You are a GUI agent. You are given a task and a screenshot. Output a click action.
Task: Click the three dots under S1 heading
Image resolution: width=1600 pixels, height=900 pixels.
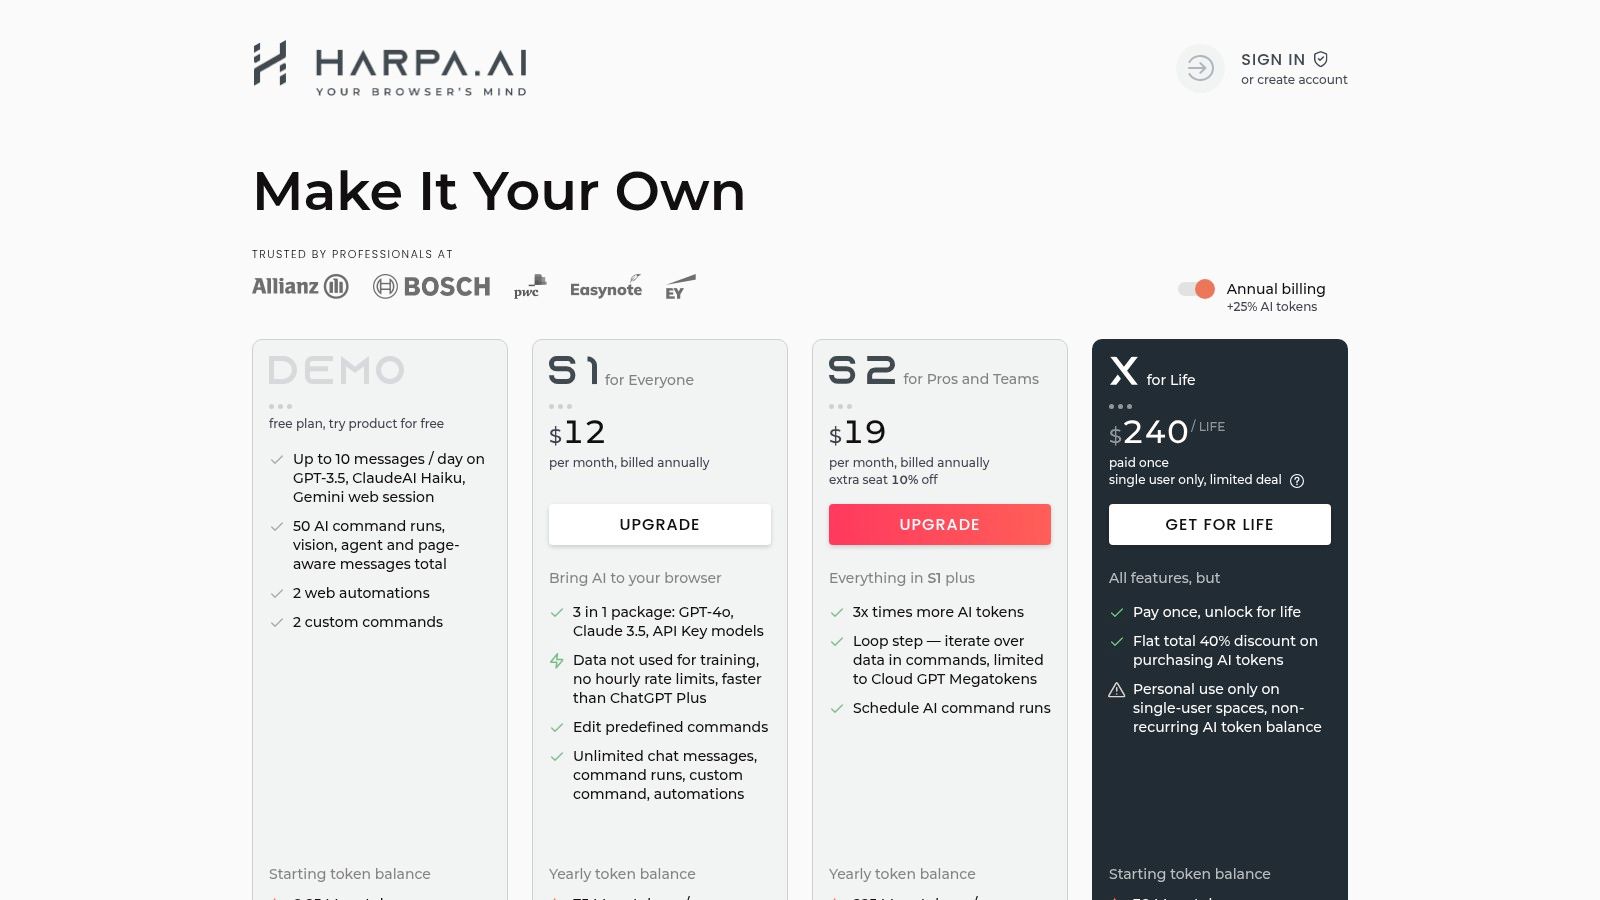(561, 407)
